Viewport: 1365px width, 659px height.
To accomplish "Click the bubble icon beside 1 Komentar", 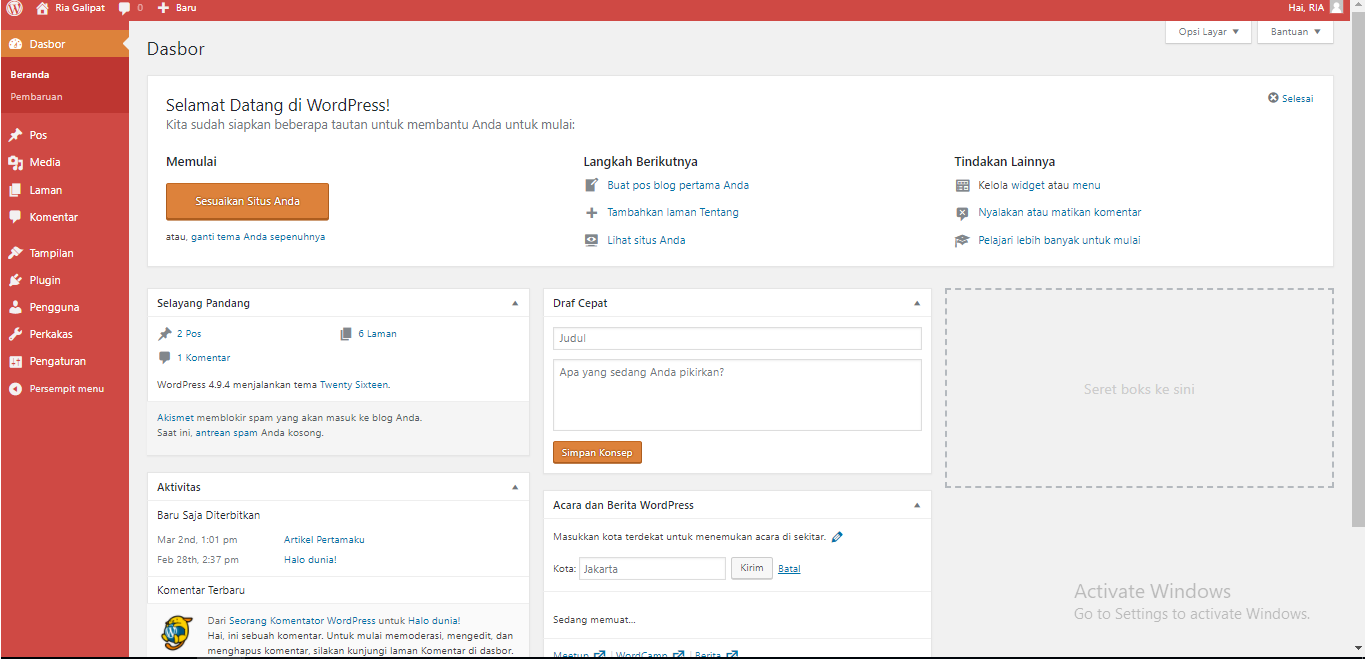I will (x=165, y=358).
